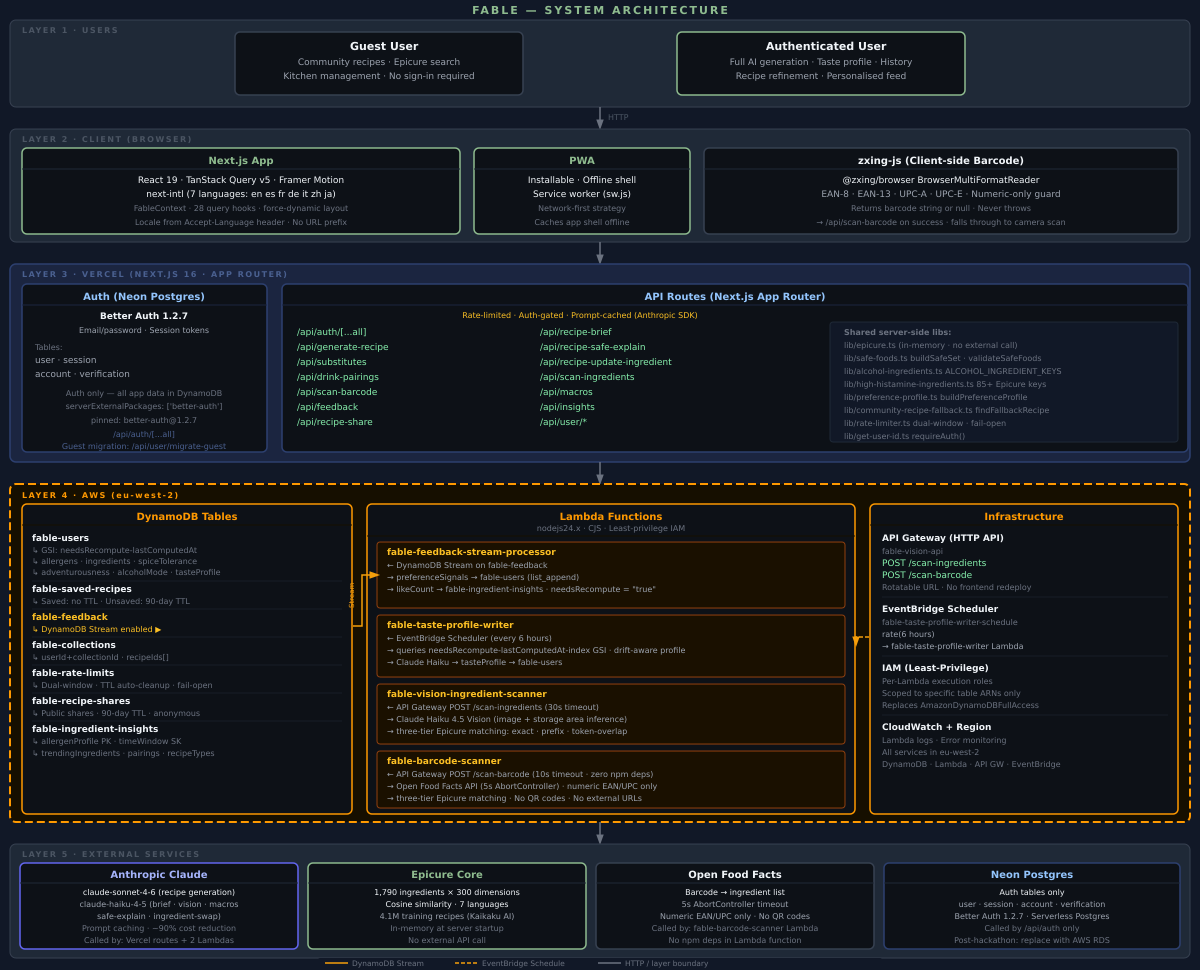Viewport: 1200px width, 970px height.
Task: Click the /api/recipe-brief route
Action: click(576, 332)
